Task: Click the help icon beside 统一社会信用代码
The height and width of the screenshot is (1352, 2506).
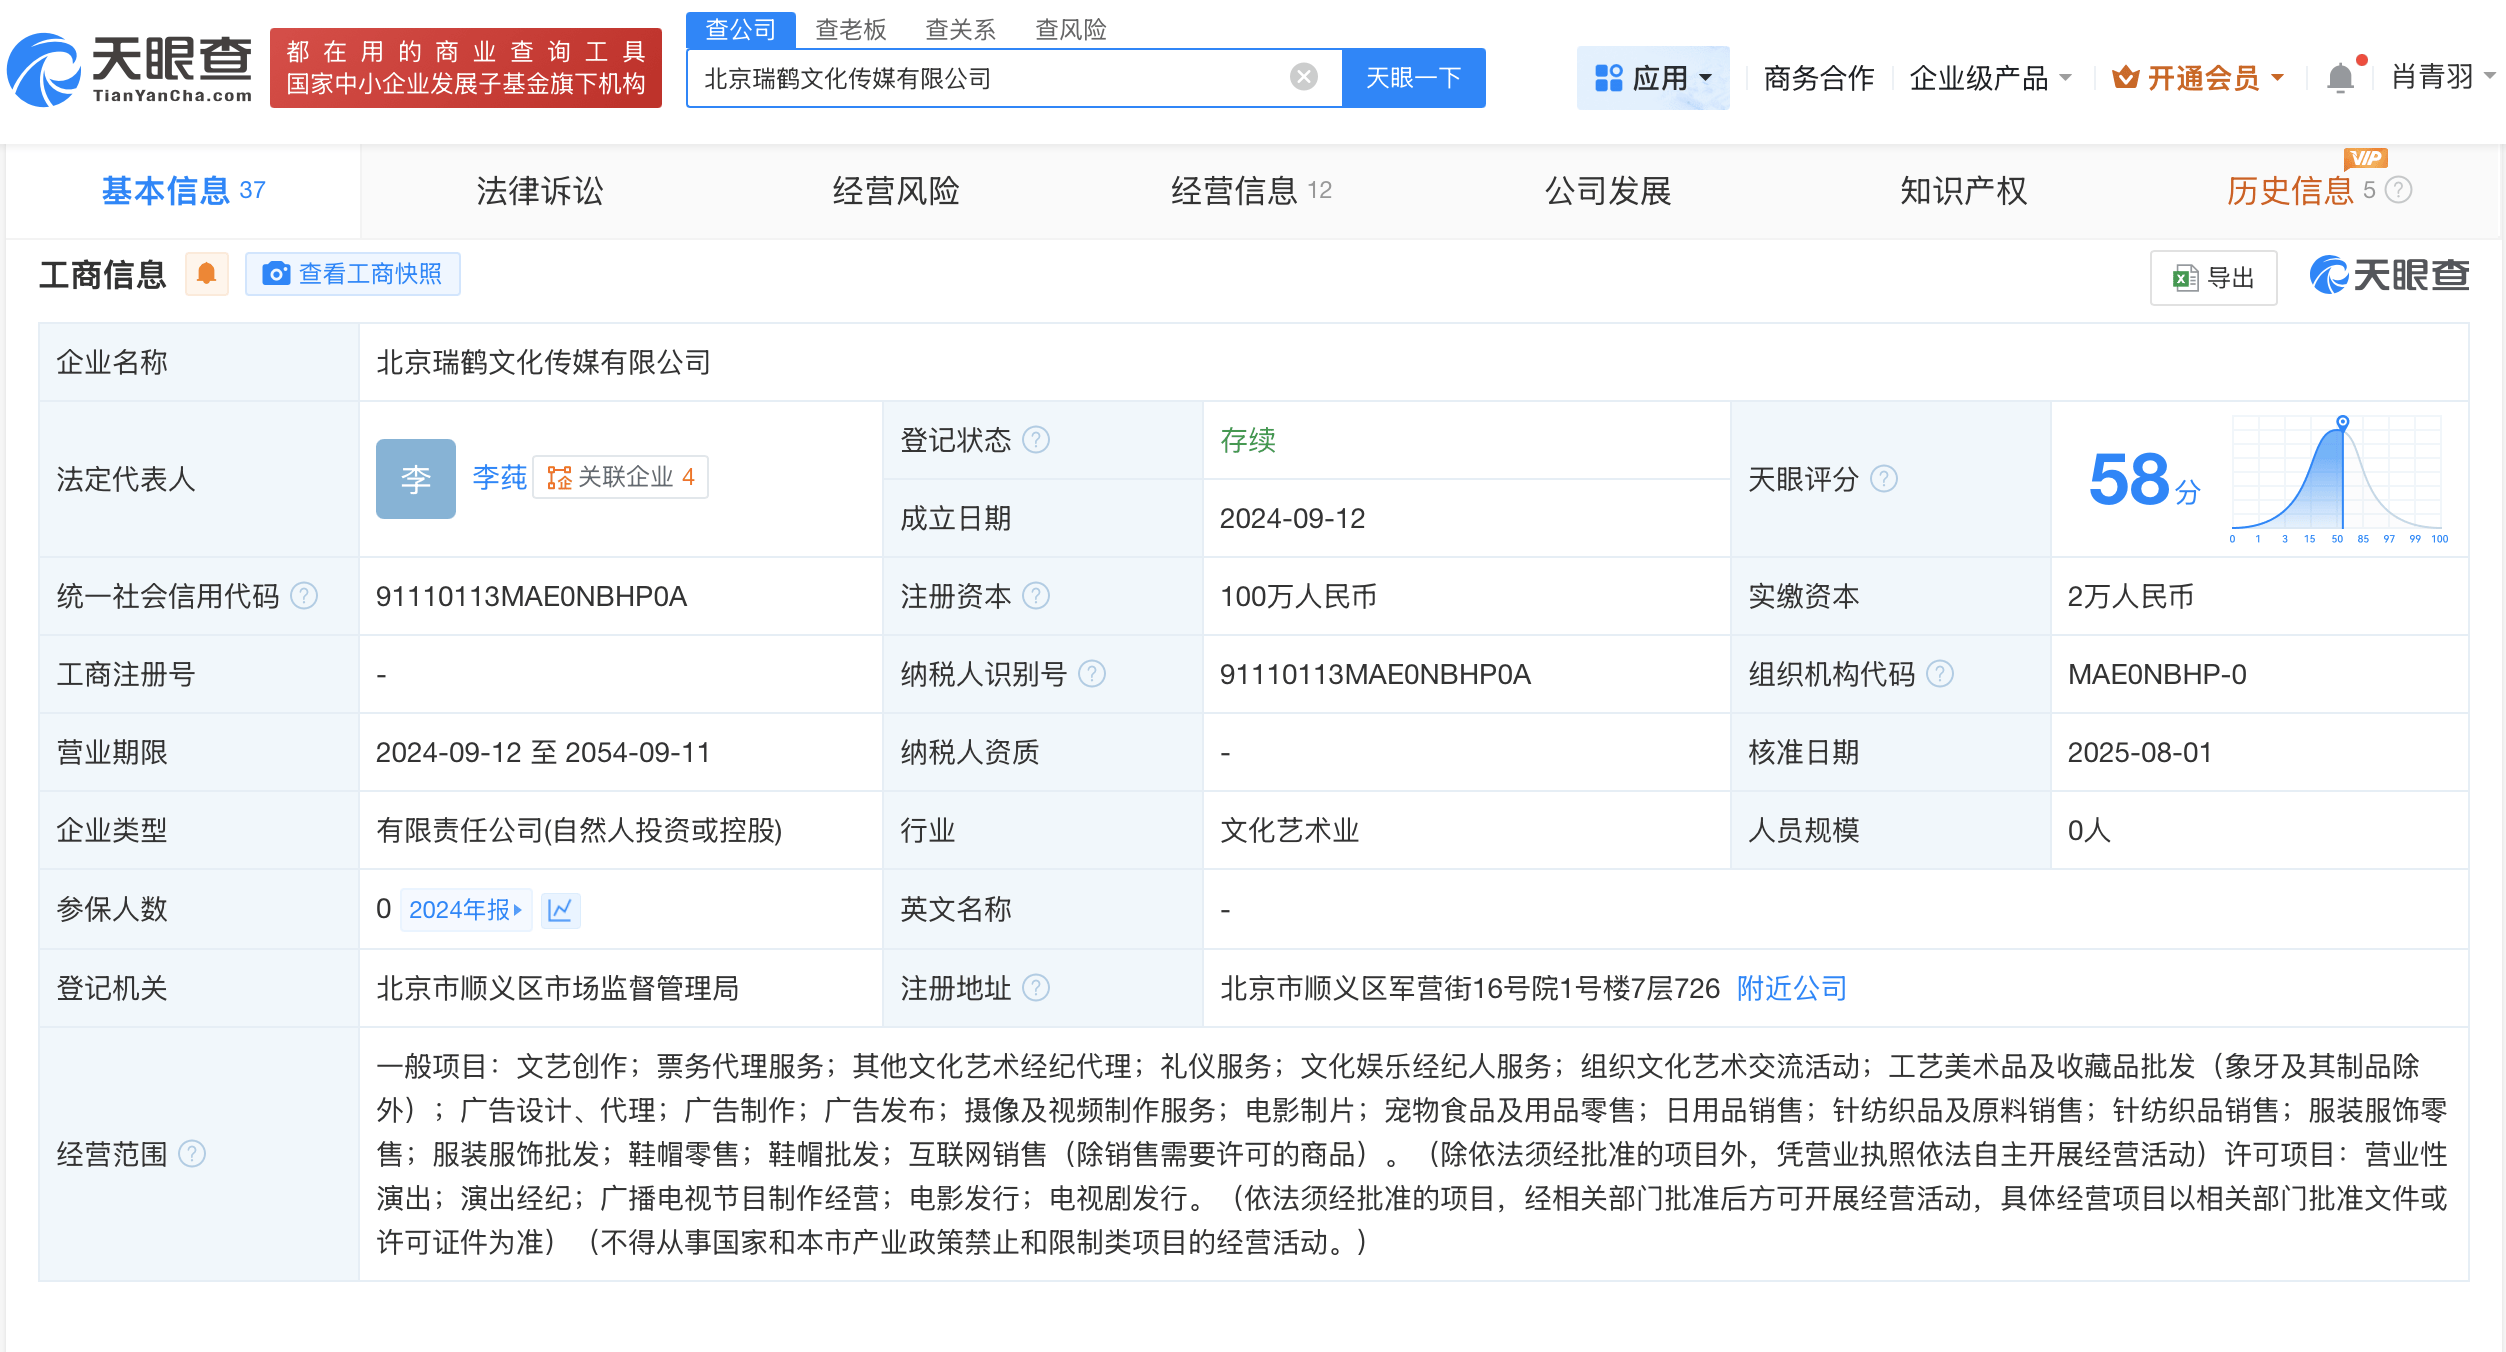Action: pos(304,596)
